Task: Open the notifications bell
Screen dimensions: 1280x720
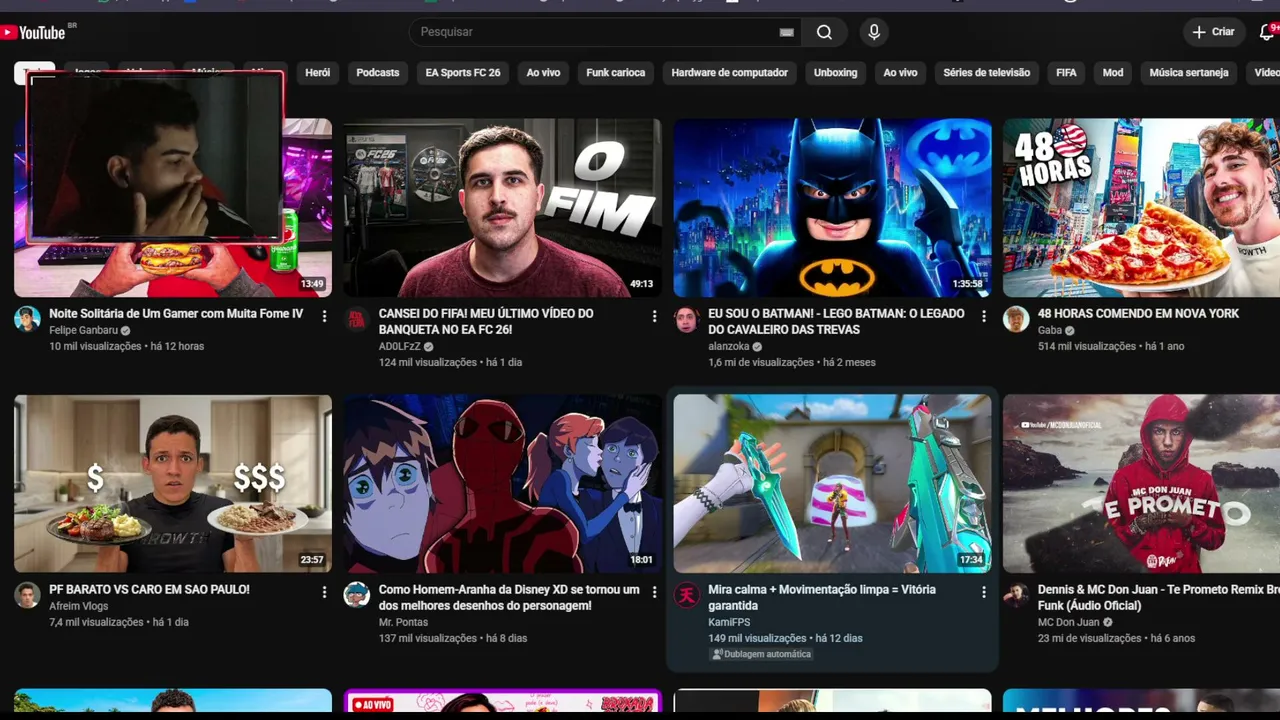Action: click(1267, 32)
